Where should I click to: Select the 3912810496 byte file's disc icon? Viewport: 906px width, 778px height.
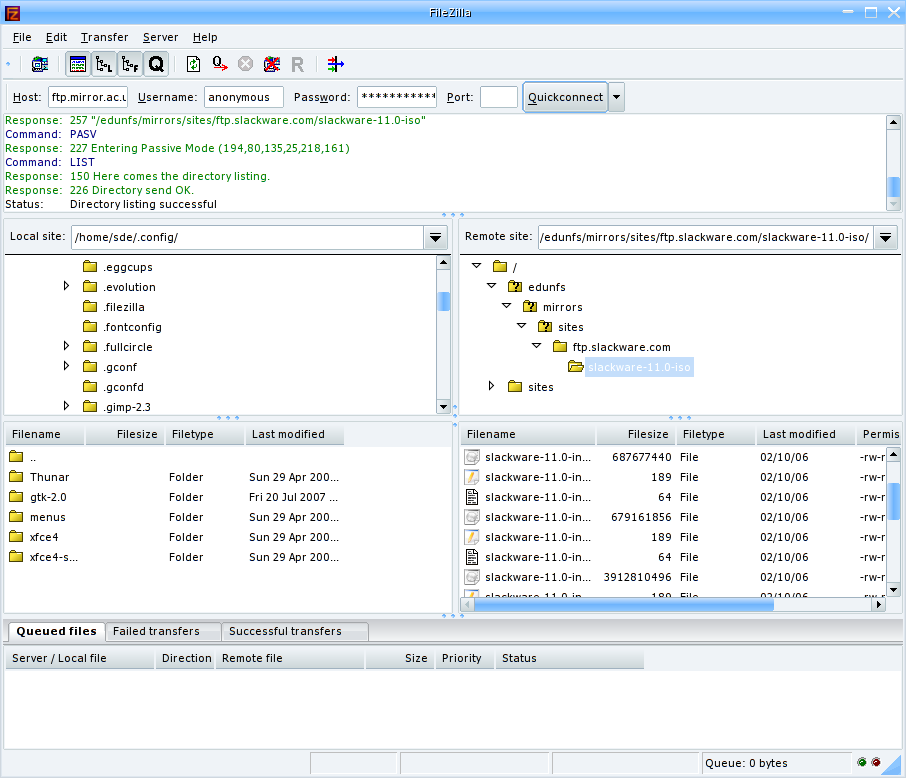coord(472,577)
